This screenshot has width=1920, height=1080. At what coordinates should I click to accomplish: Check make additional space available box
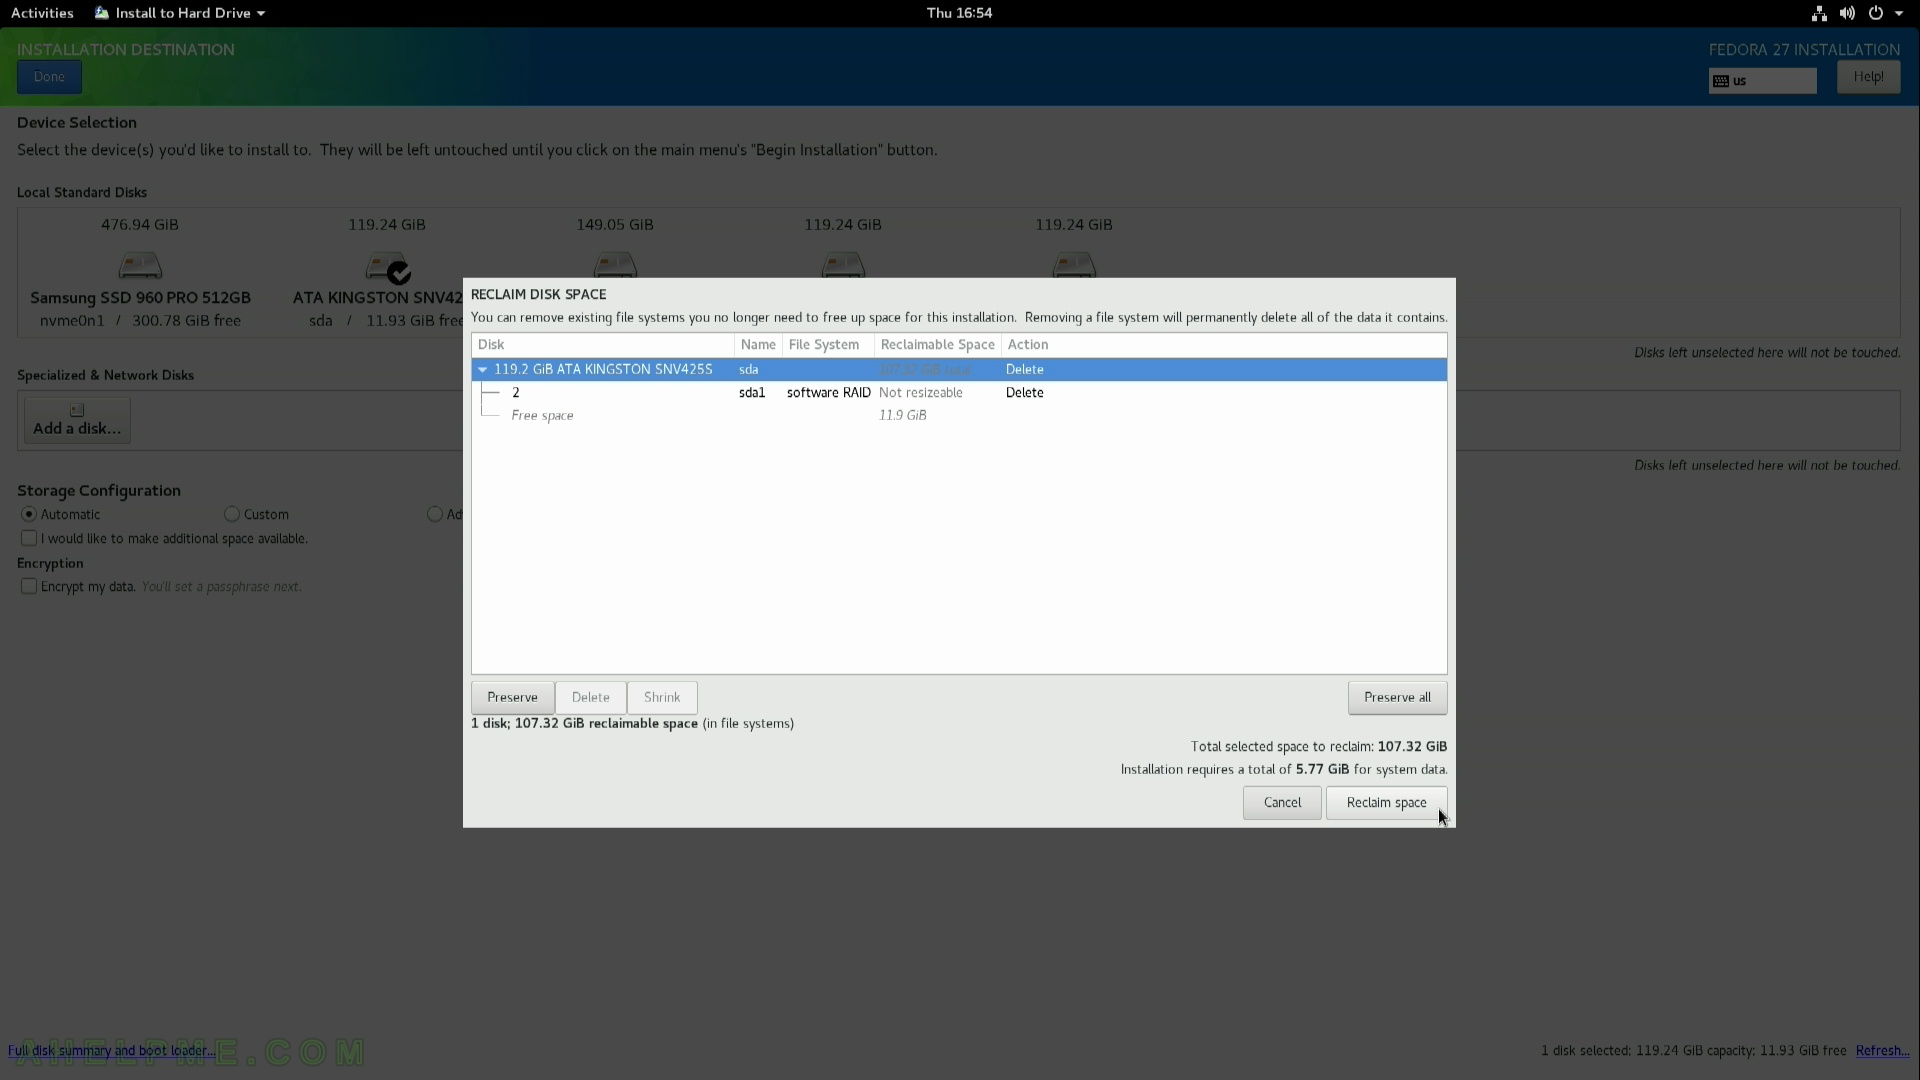click(29, 538)
